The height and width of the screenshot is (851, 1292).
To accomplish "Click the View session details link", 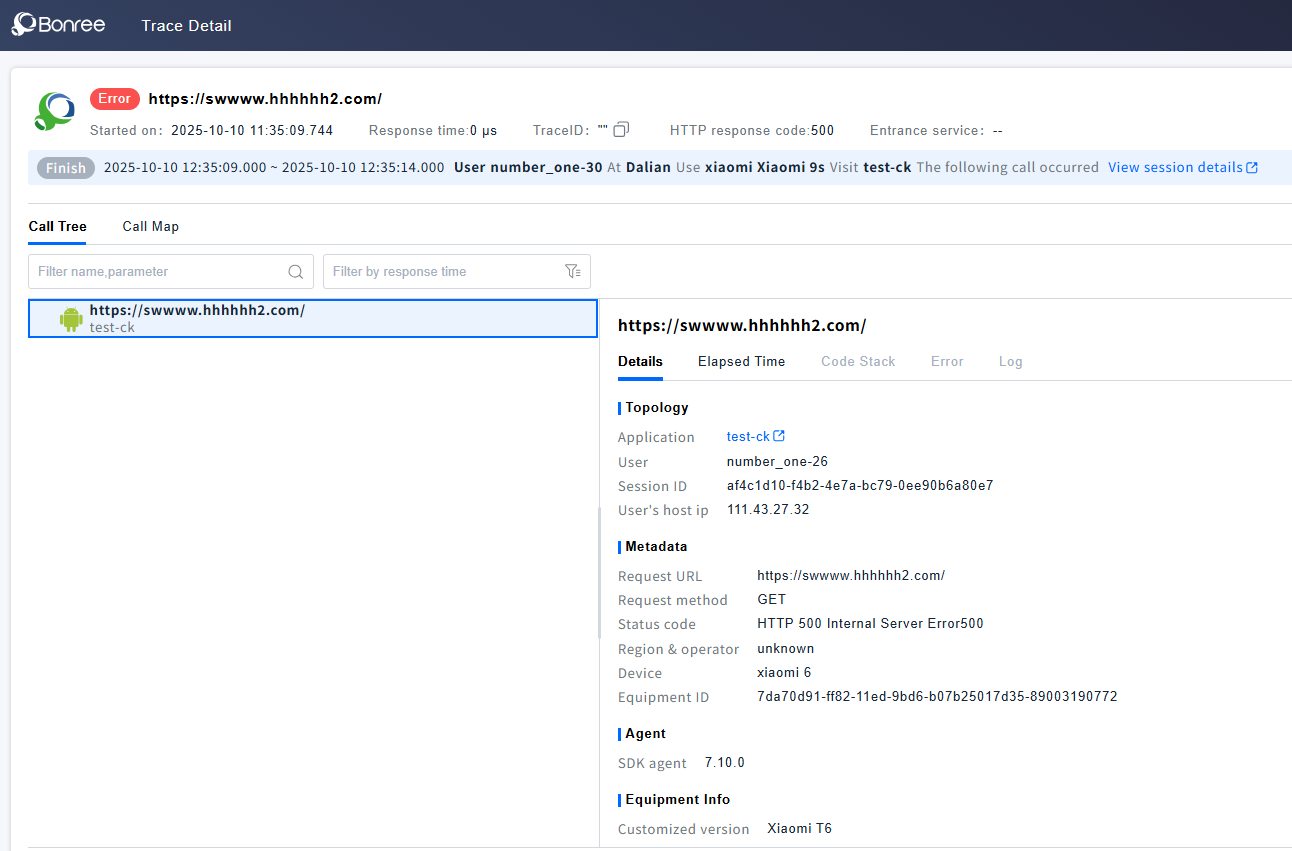I will (x=1175, y=168).
